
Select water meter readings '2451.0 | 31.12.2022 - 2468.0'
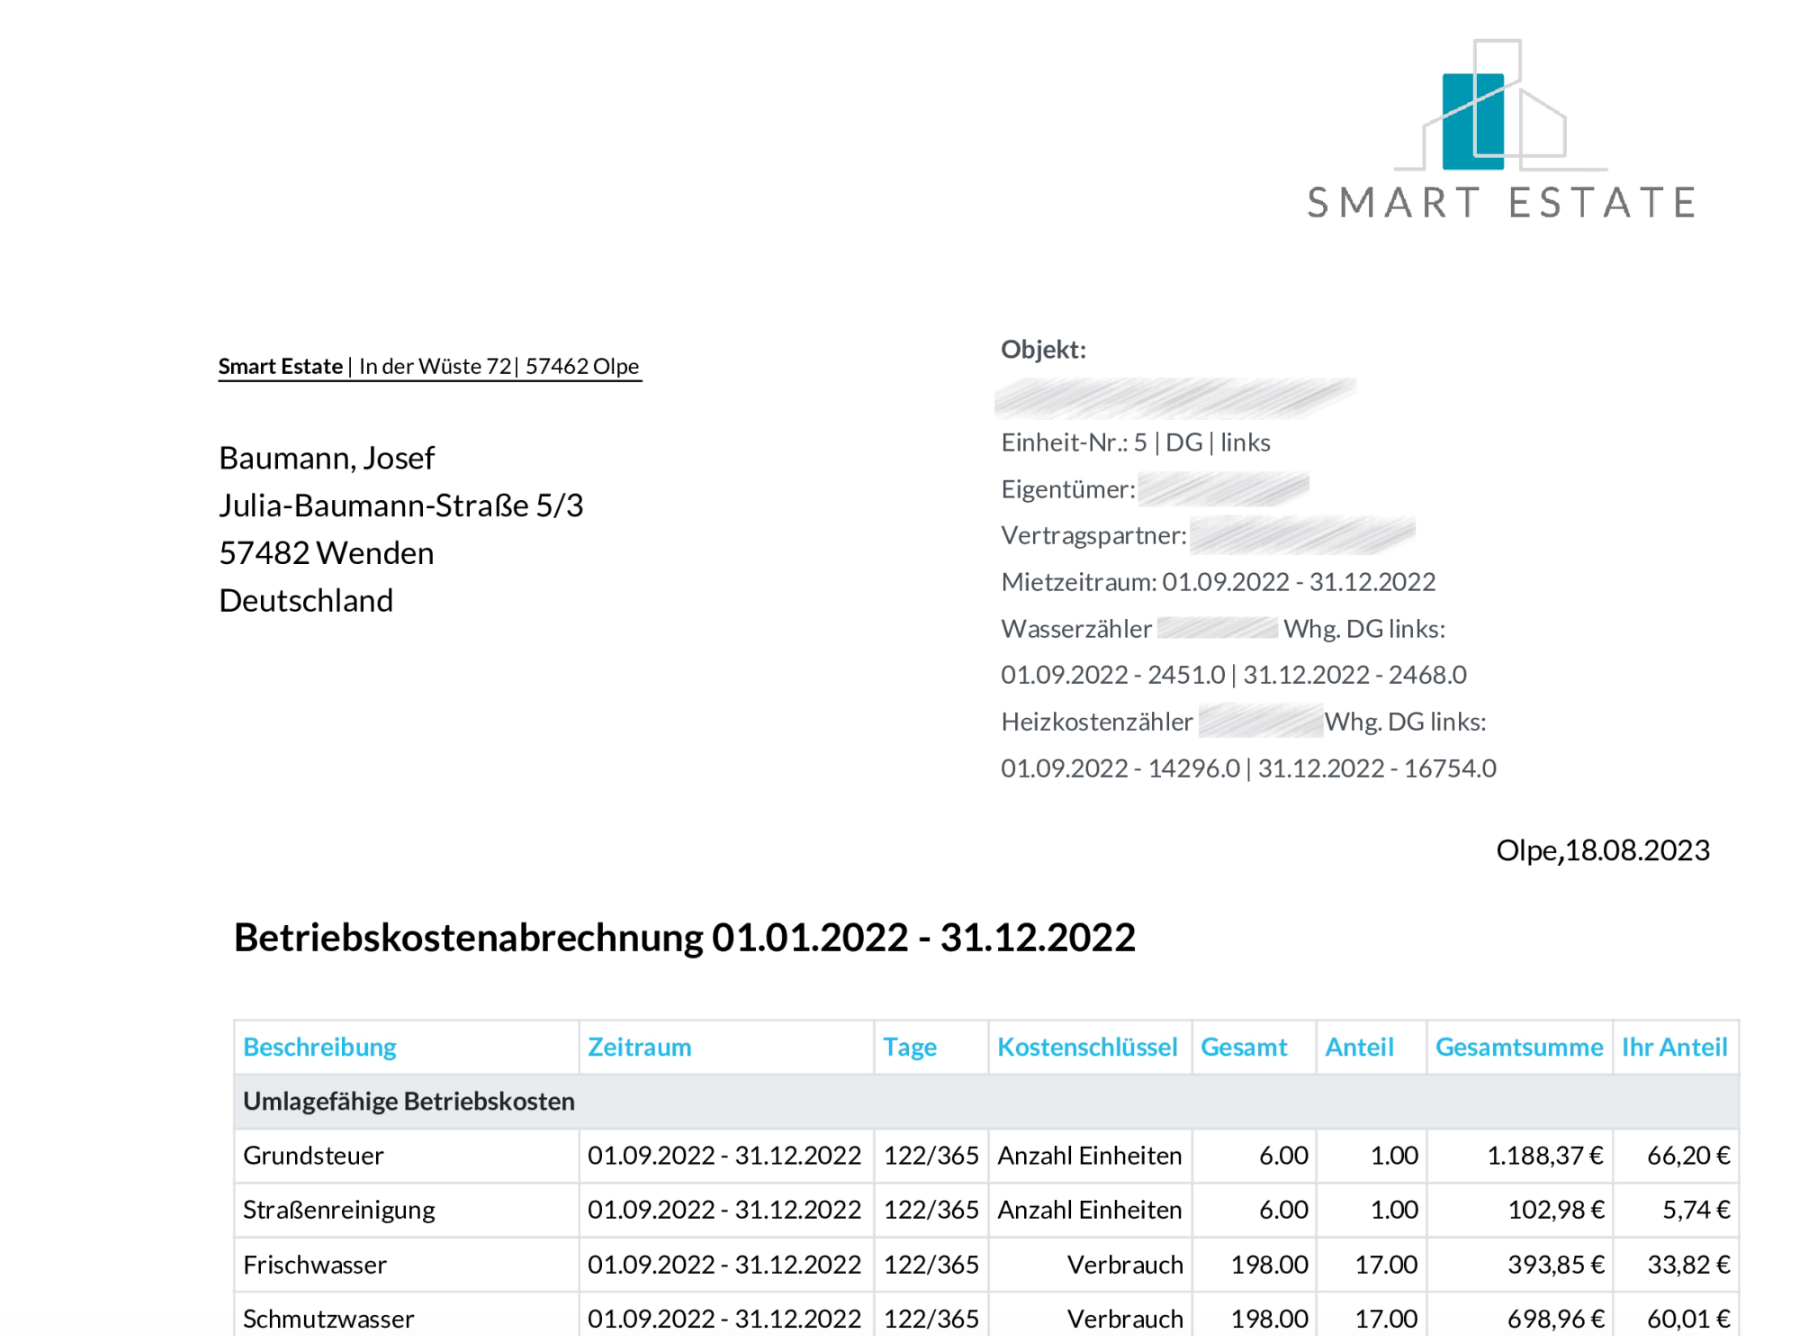pyautogui.click(x=1307, y=675)
